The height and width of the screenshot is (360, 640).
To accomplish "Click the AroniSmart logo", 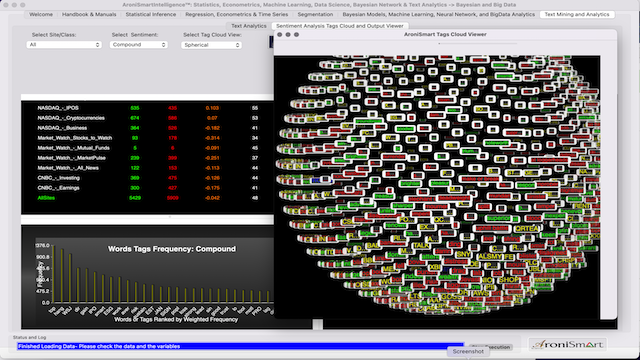I will click(x=567, y=344).
